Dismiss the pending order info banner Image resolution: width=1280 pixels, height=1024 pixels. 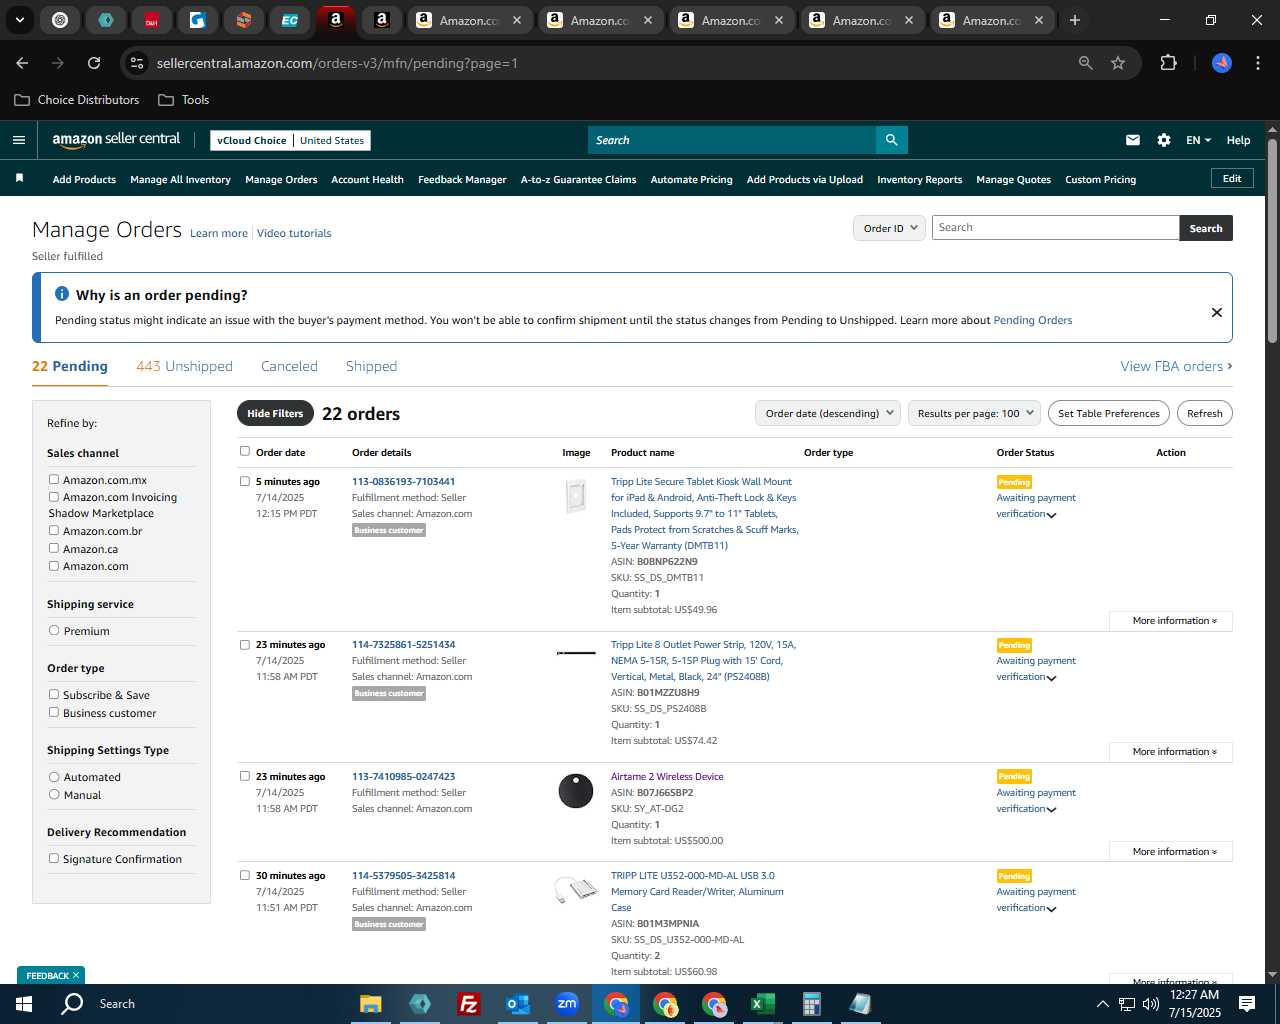point(1217,312)
